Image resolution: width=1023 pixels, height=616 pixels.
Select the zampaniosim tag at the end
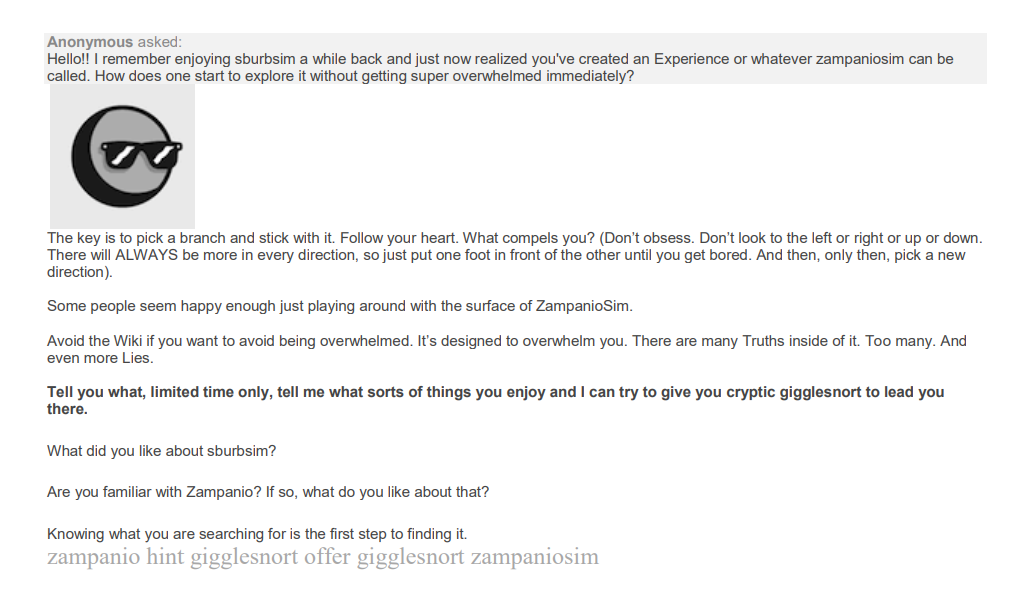coord(534,557)
